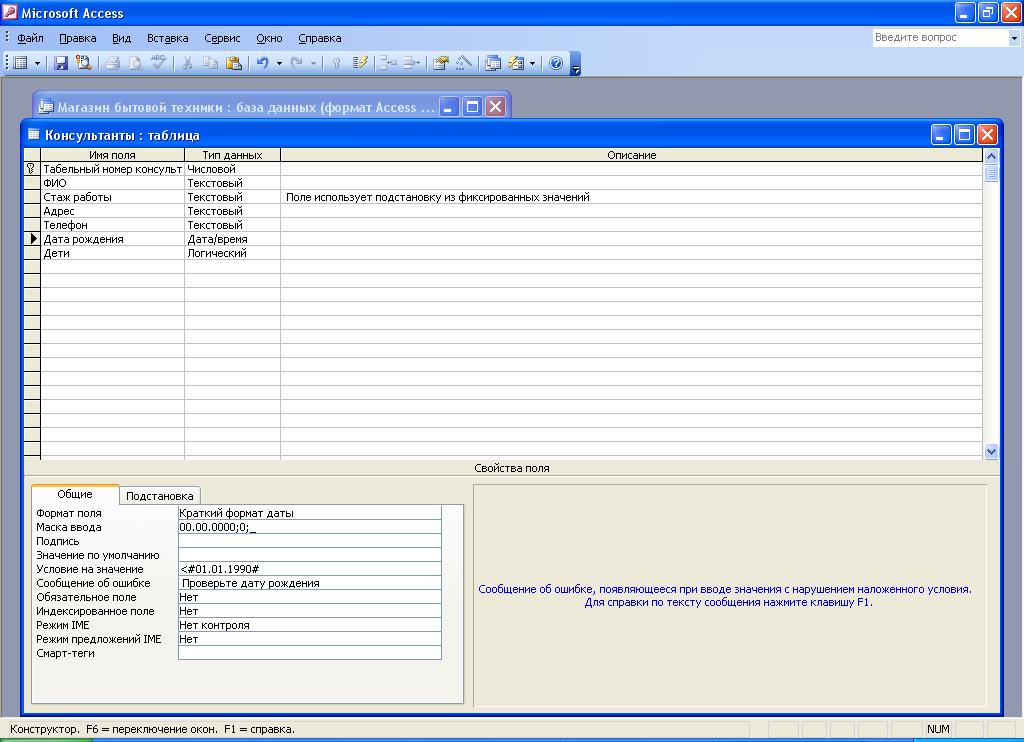Image resolution: width=1024 pixels, height=742 pixels.
Task: Click the 'Числовой' data type cell
Action: tap(232, 169)
